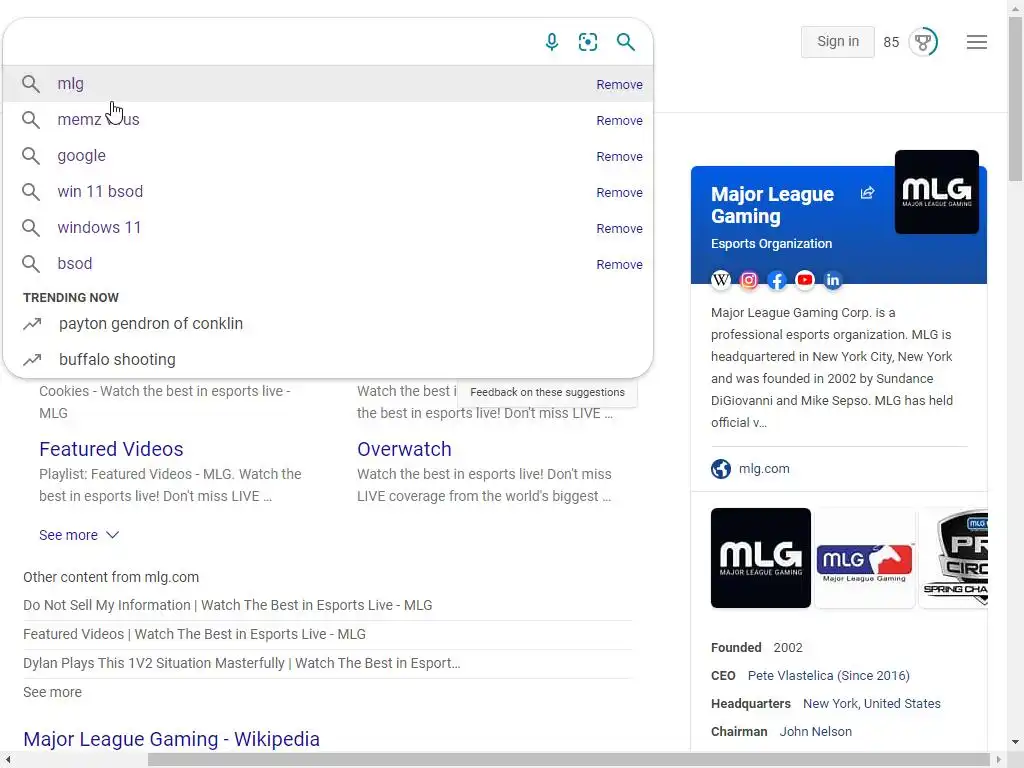Click the search icon beside bsod suggestion
This screenshot has width=1024, height=768.
[x=31, y=264]
